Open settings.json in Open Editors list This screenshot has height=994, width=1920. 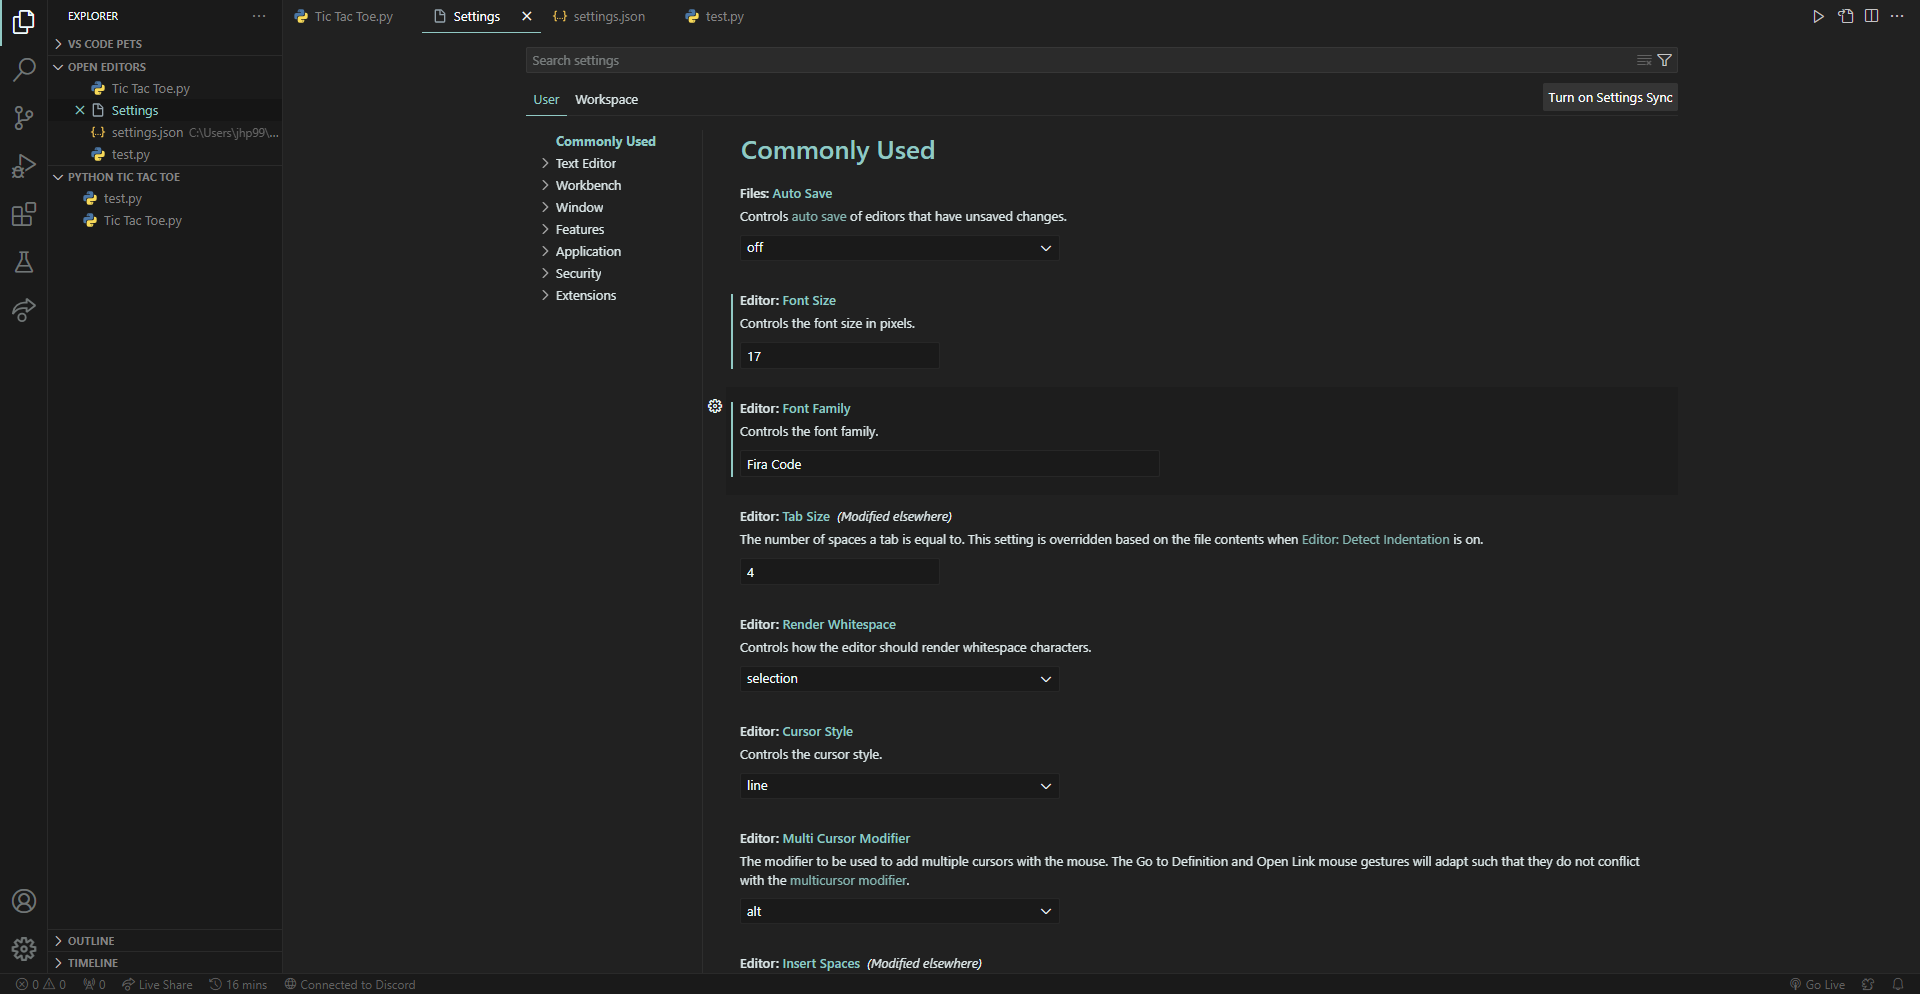point(165,132)
